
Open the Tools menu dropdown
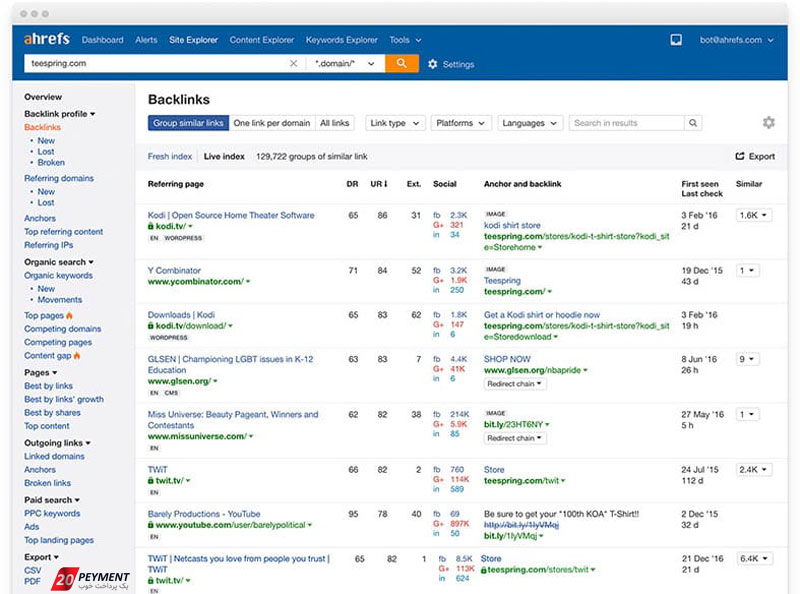click(x=405, y=40)
